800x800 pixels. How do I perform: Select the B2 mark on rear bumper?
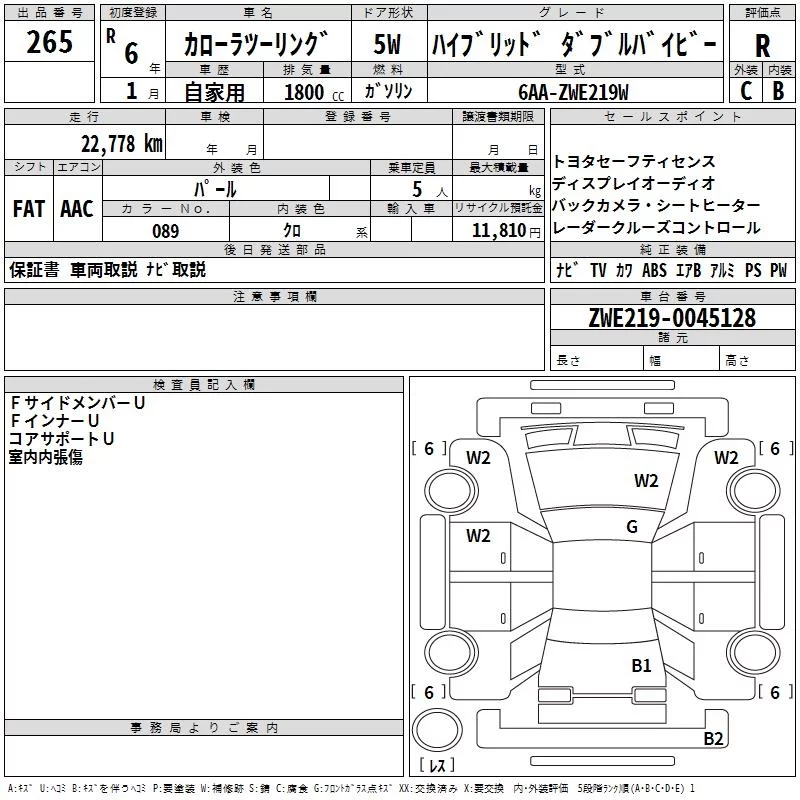713,738
